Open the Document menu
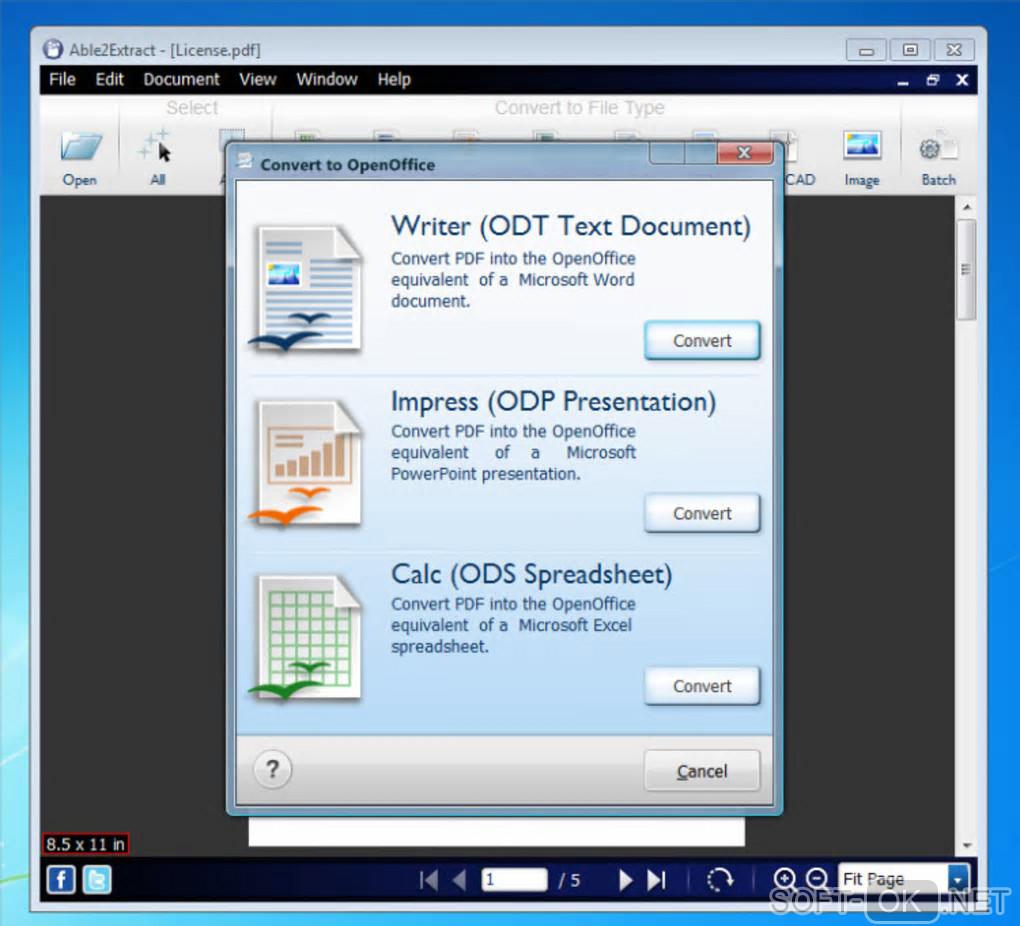Screen dimensions: 1020x926 tap(181, 79)
